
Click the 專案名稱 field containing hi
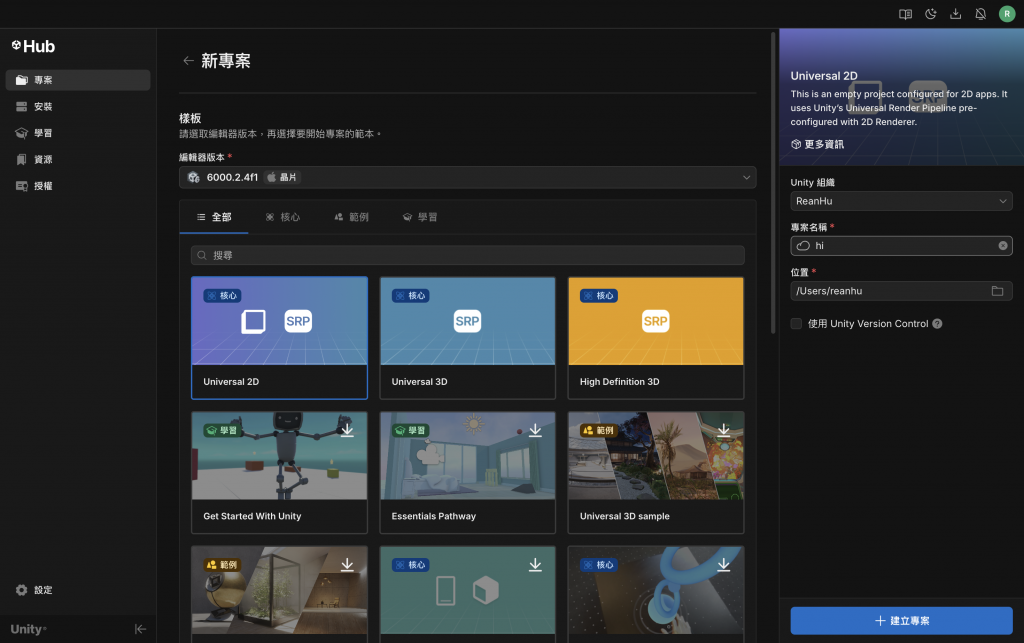point(901,245)
